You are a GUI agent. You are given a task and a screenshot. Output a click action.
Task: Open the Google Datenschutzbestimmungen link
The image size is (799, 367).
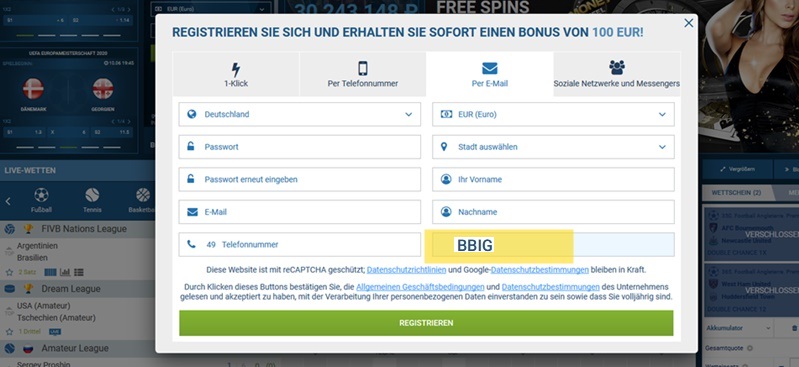point(540,270)
